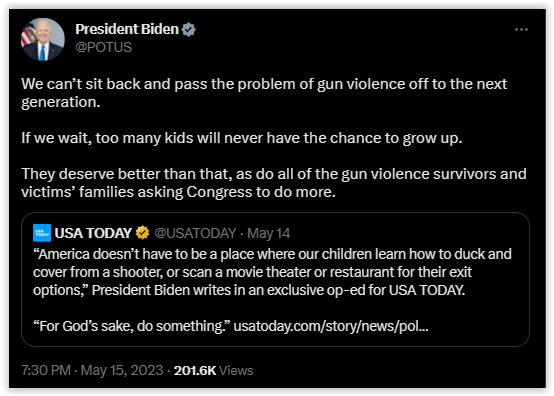The image size is (554, 396).
Task: Open the 201.6K Views count
Action: tap(213, 371)
